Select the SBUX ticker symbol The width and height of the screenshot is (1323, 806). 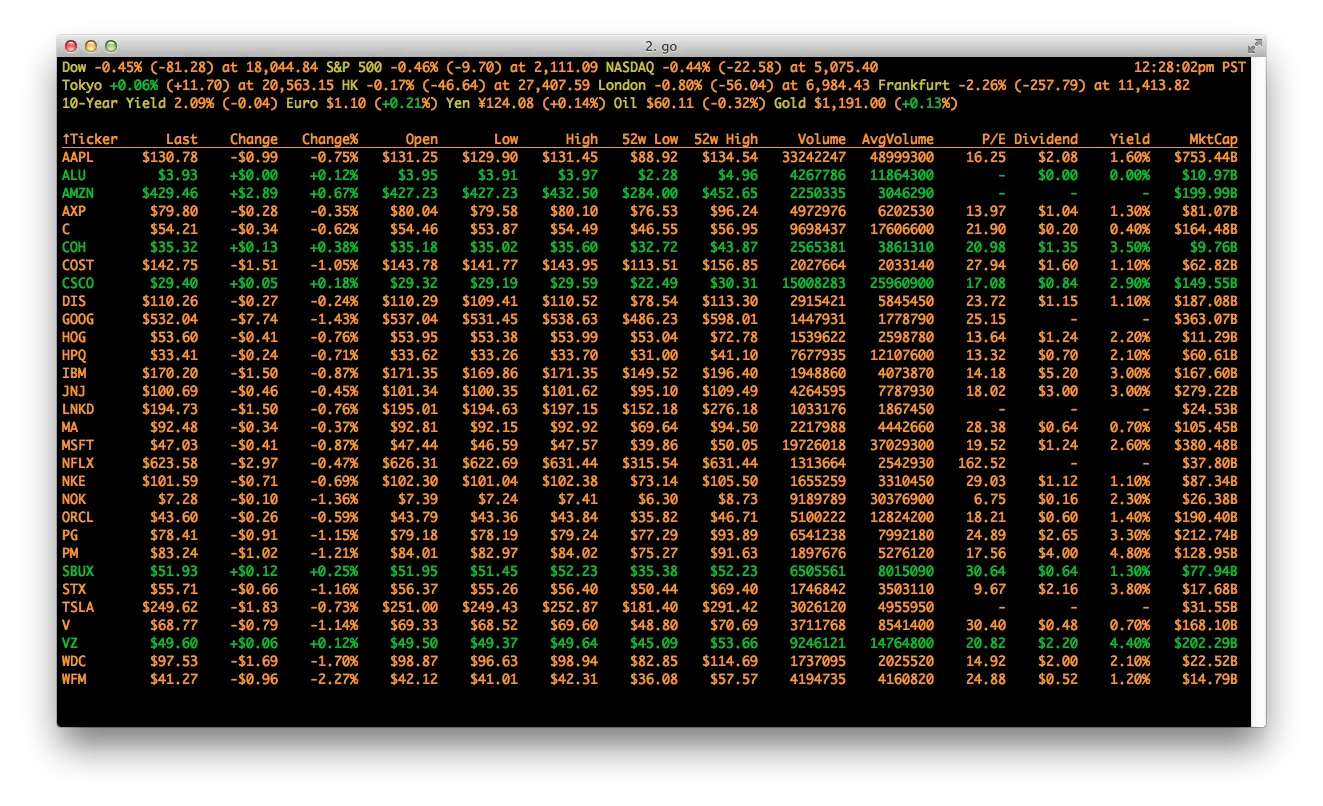click(x=78, y=571)
